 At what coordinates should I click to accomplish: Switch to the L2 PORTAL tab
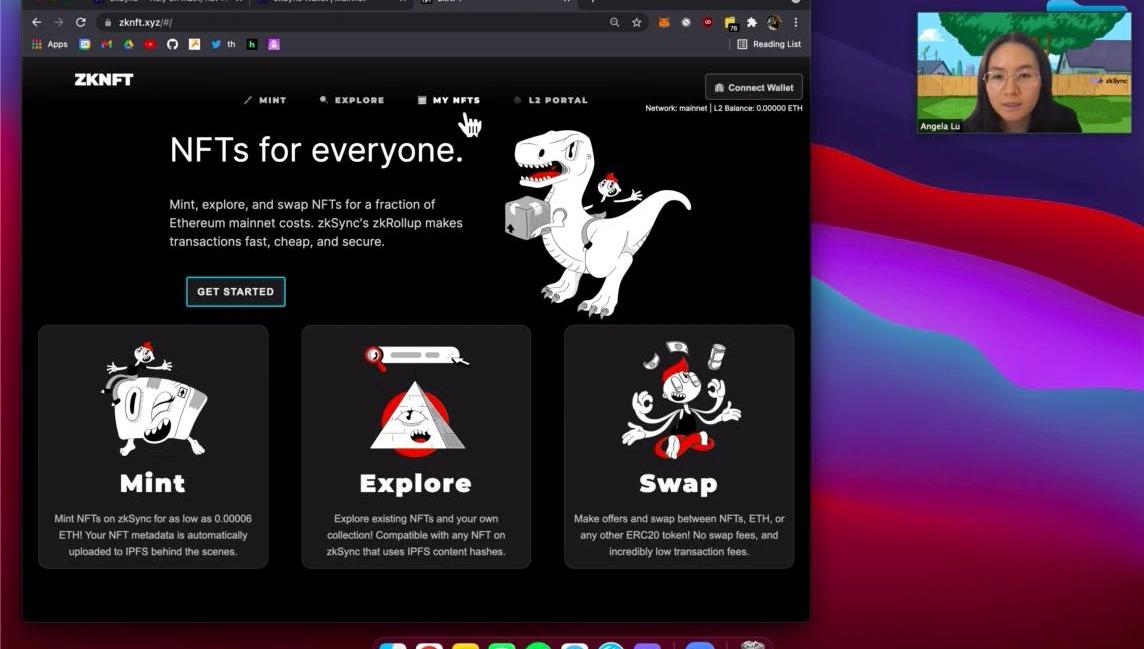(x=551, y=100)
